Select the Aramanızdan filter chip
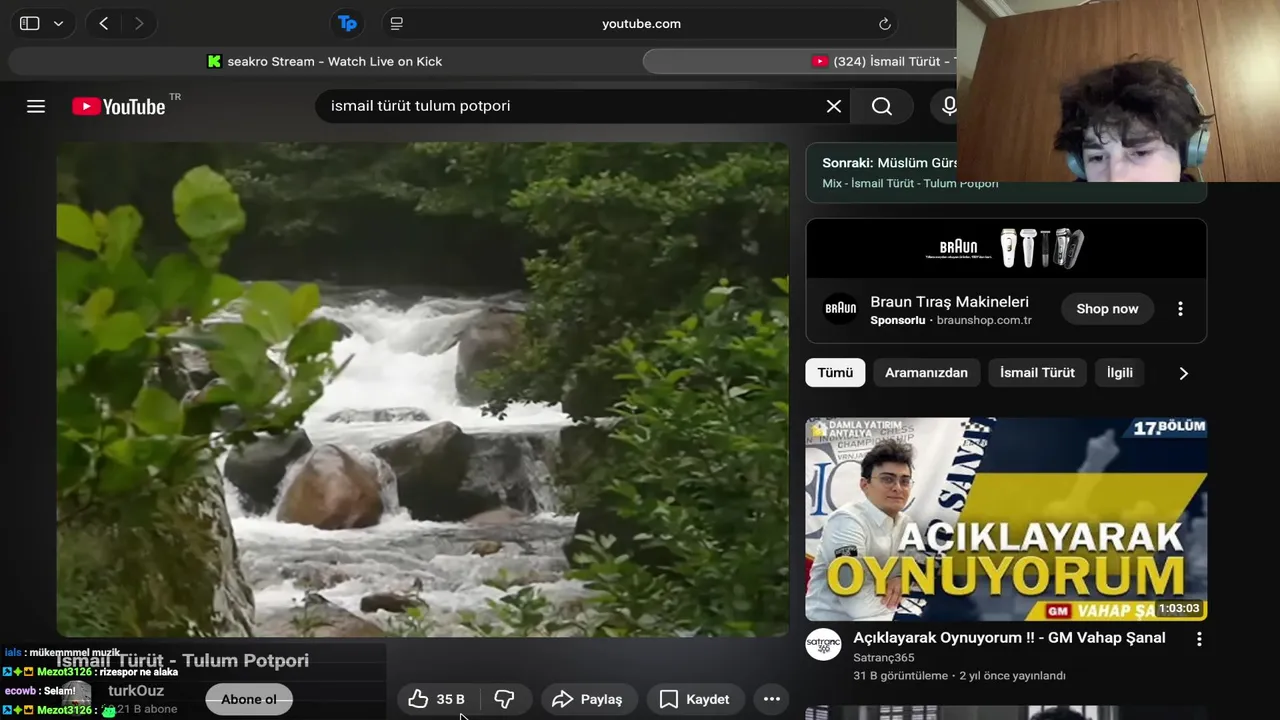 pyautogui.click(x=926, y=372)
